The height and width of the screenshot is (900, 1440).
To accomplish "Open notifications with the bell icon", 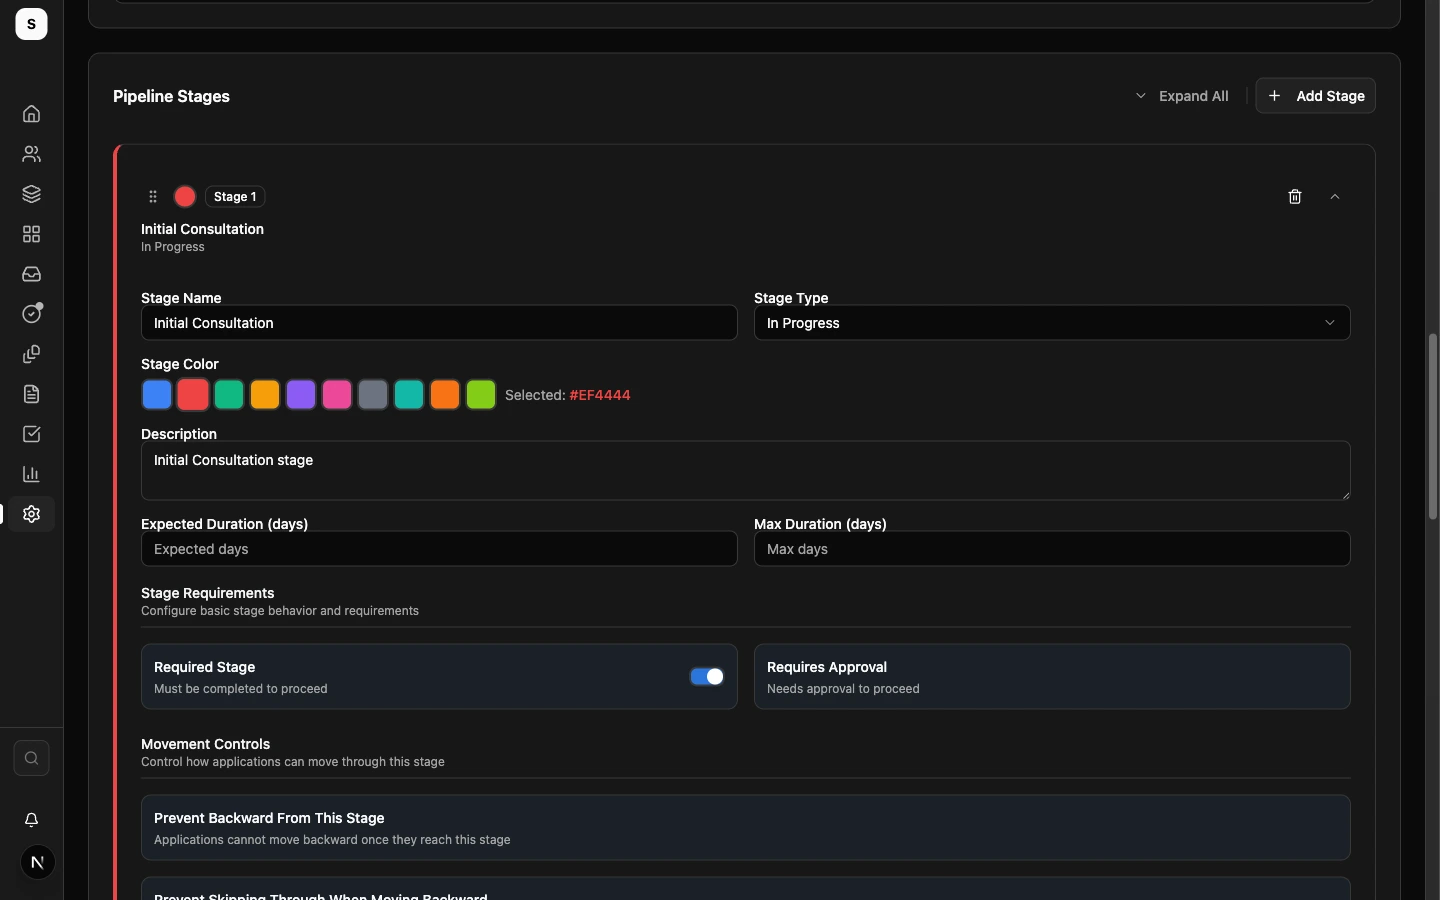I will pyautogui.click(x=31, y=820).
